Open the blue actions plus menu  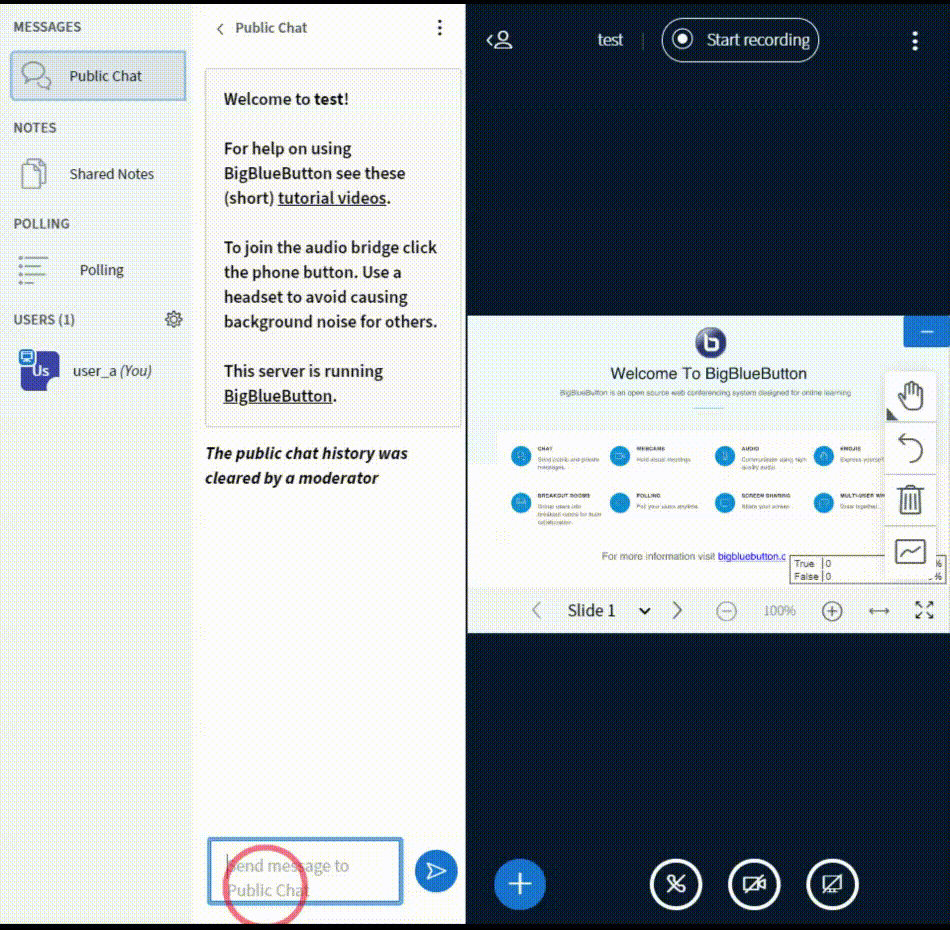tap(519, 884)
